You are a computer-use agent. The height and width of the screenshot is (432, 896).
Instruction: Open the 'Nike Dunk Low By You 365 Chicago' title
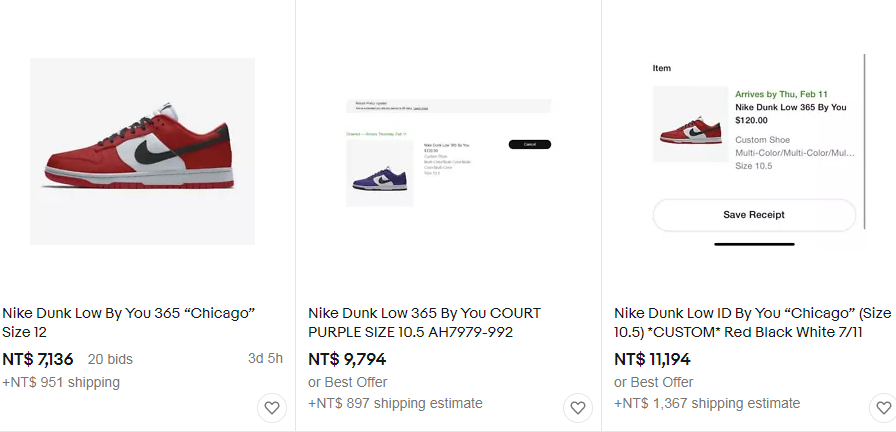[129, 322]
